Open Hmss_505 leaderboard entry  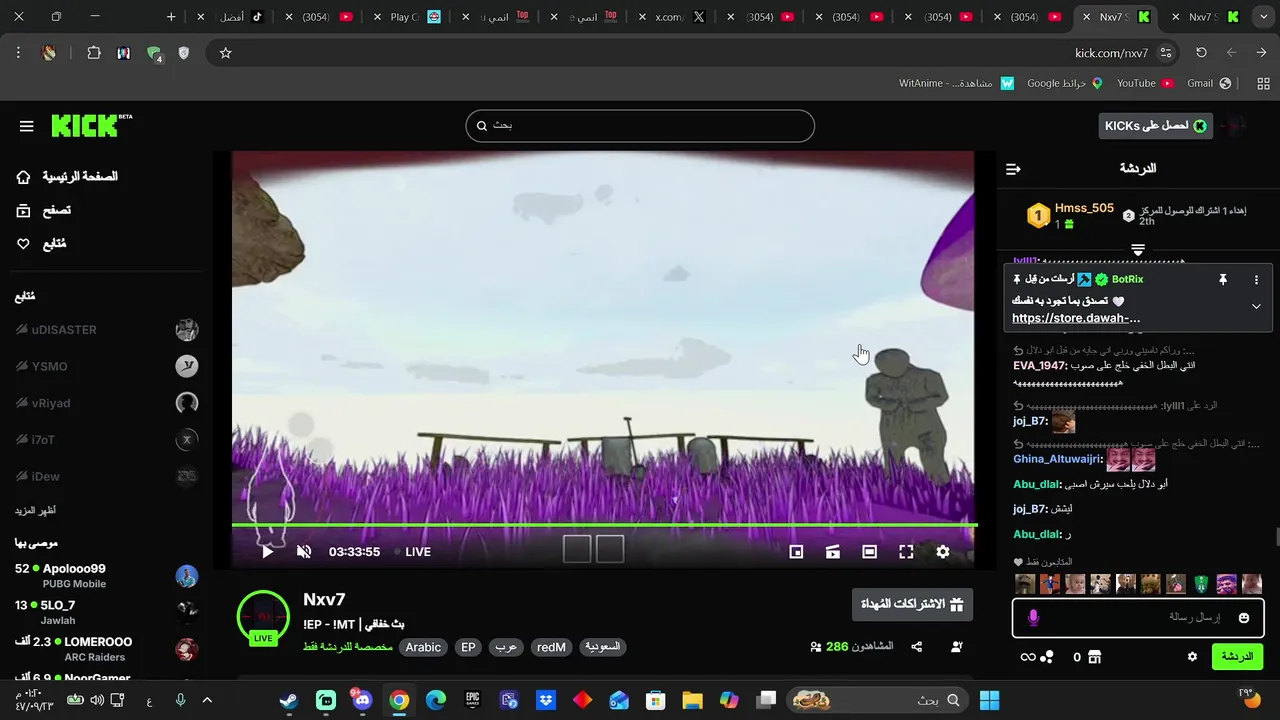[x=1071, y=215]
